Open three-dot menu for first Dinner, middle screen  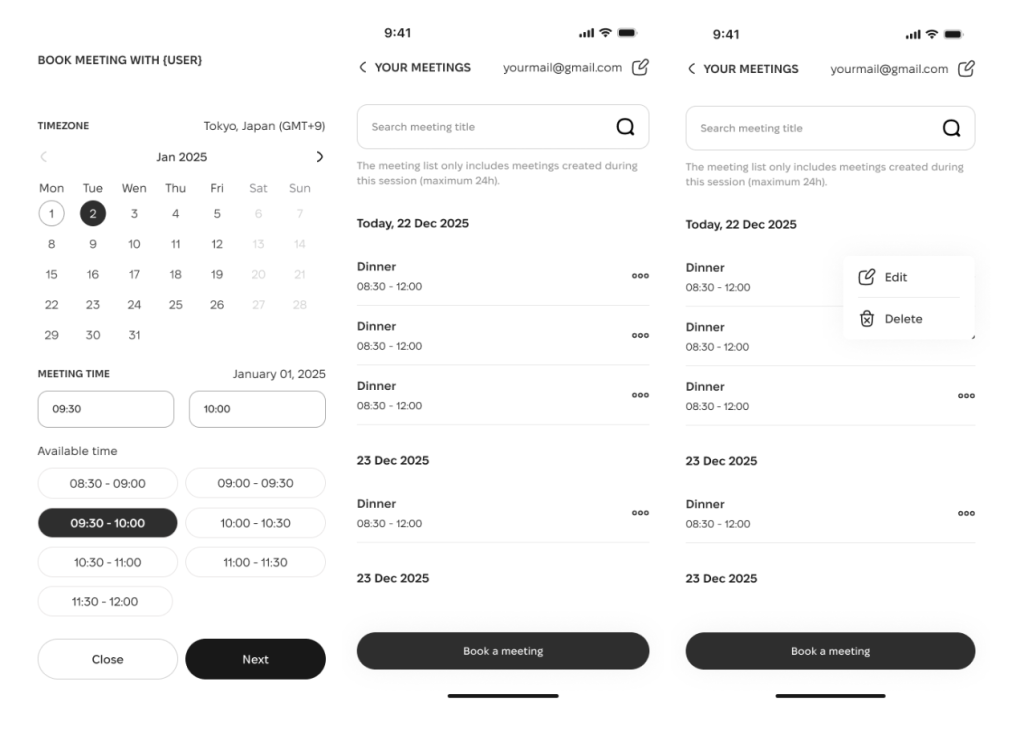[640, 276]
